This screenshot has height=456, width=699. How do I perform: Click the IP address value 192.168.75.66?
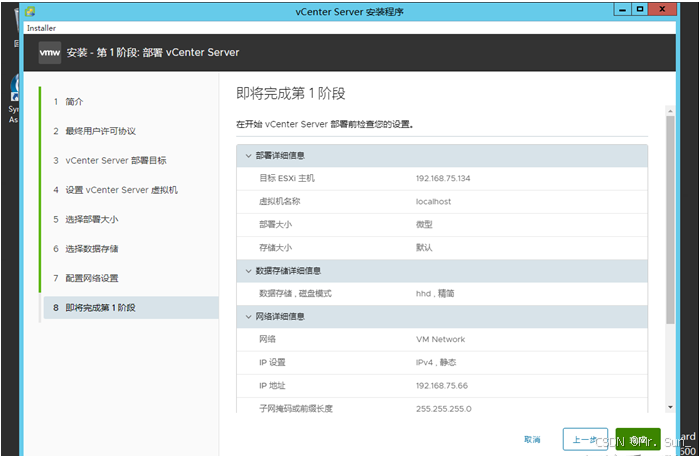(x=442, y=386)
